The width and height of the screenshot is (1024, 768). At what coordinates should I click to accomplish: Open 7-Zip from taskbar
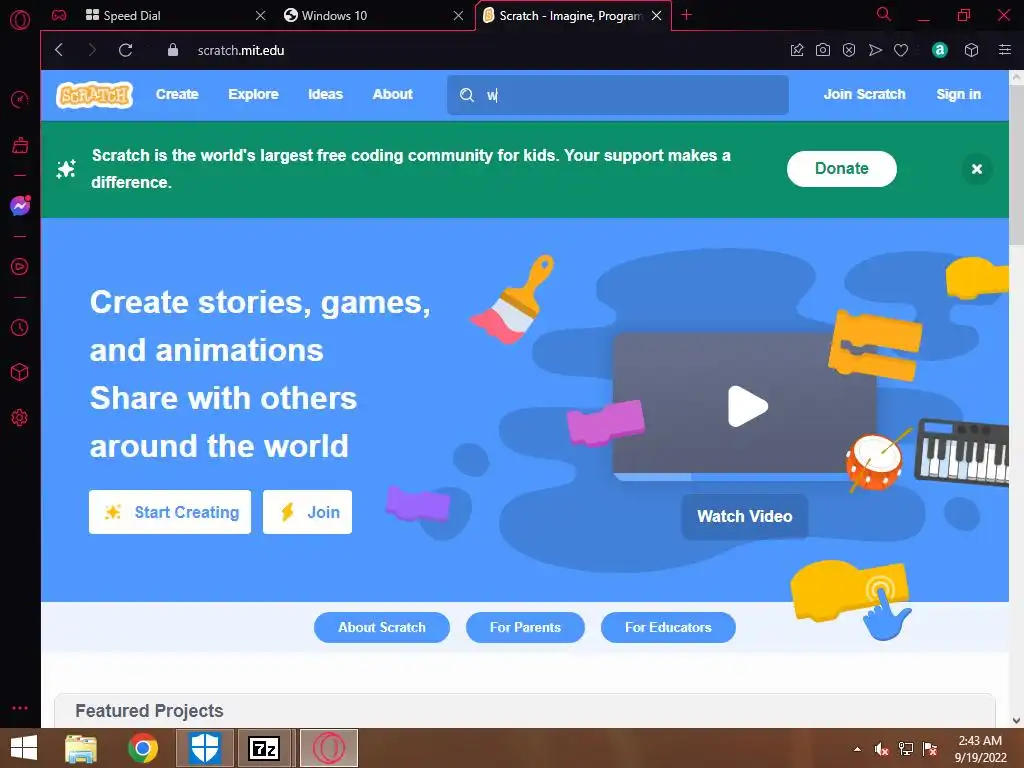[x=264, y=748]
